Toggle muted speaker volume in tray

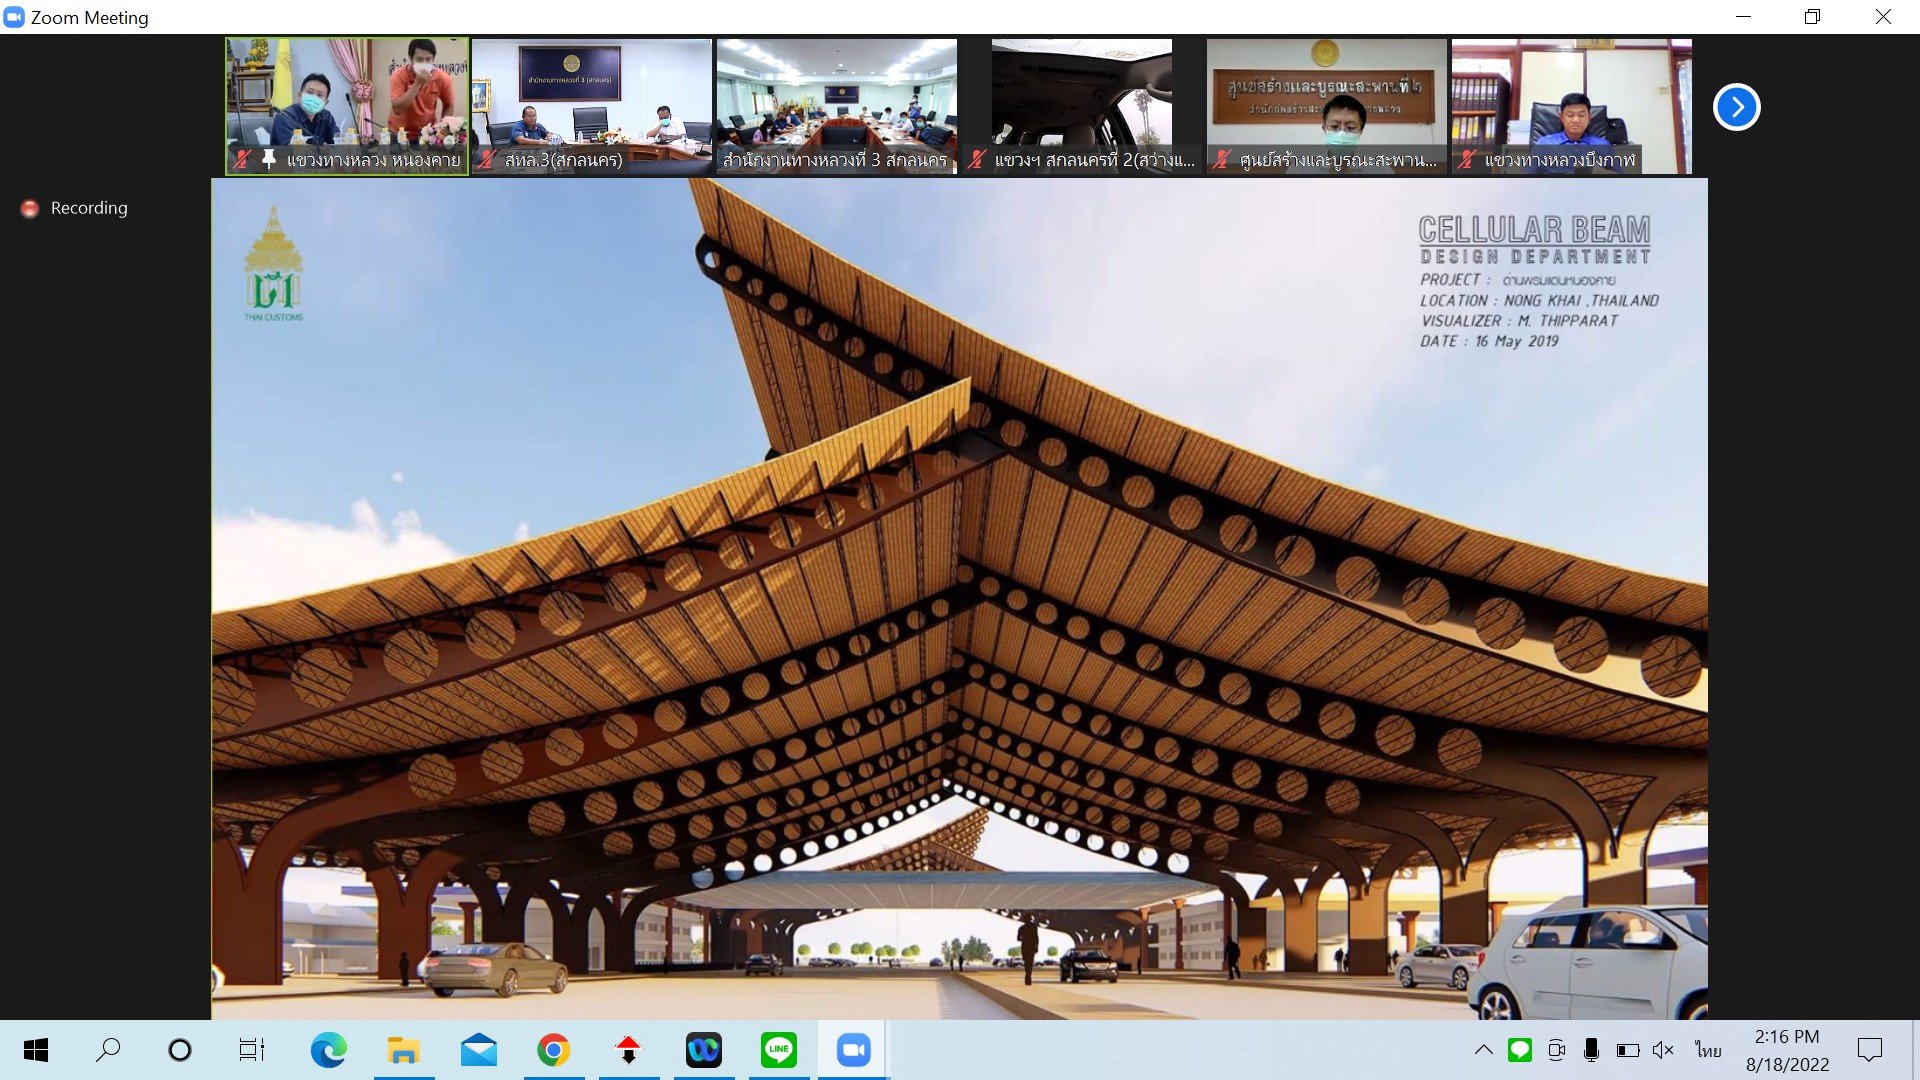1663,1050
